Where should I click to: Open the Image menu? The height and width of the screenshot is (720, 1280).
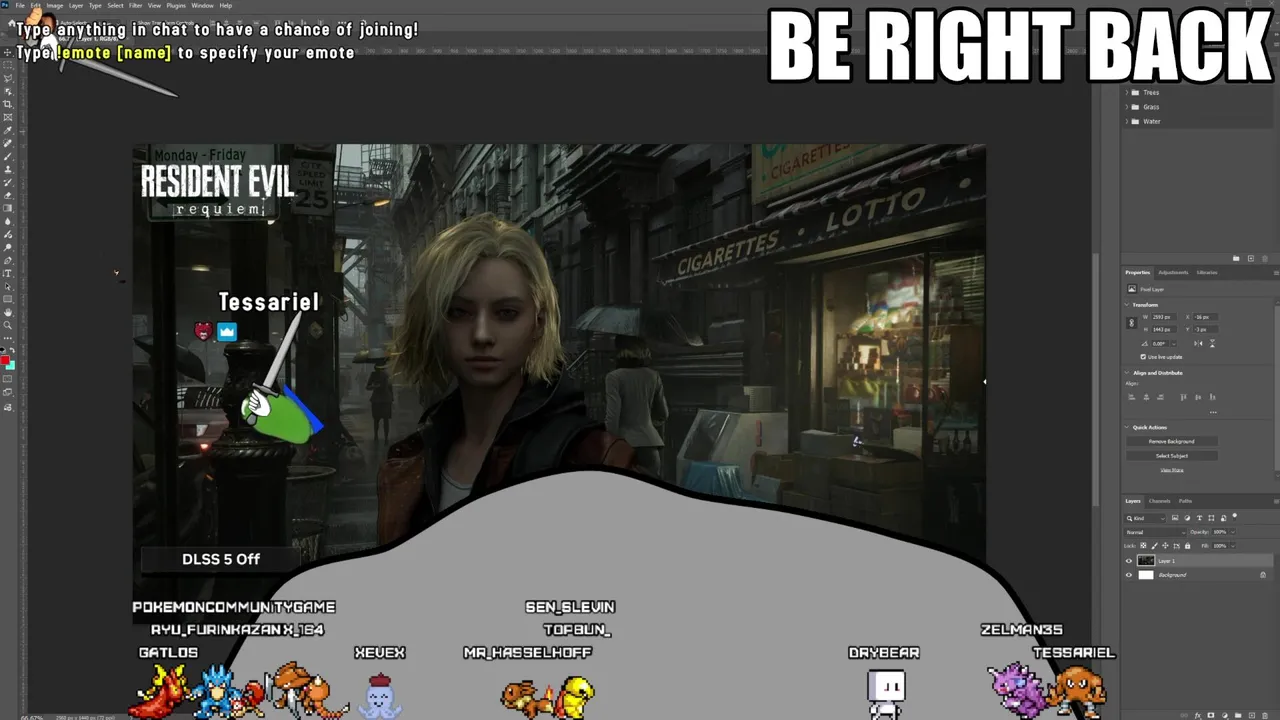[x=54, y=5]
